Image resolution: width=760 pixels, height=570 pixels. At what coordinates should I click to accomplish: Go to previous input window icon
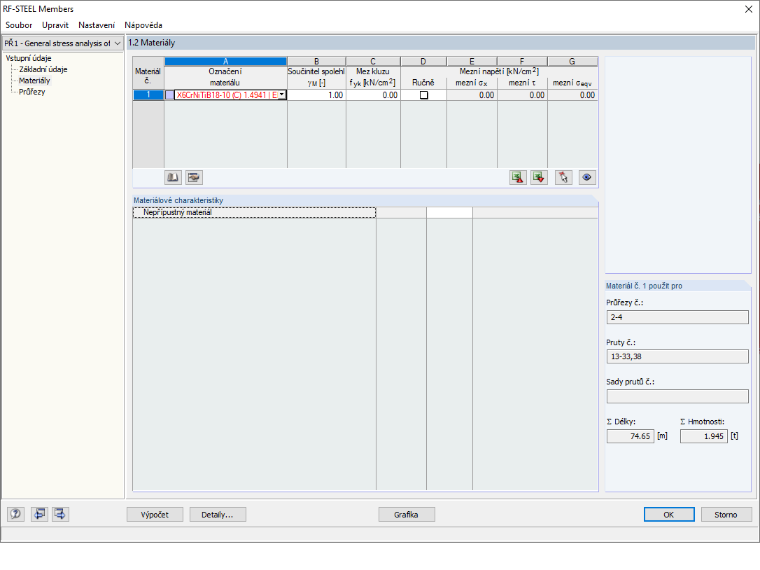[x=39, y=514]
